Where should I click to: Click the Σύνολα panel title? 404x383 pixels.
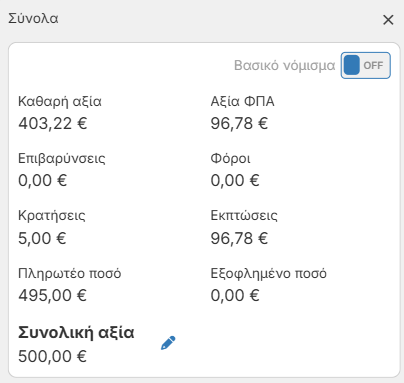(33, 18)
